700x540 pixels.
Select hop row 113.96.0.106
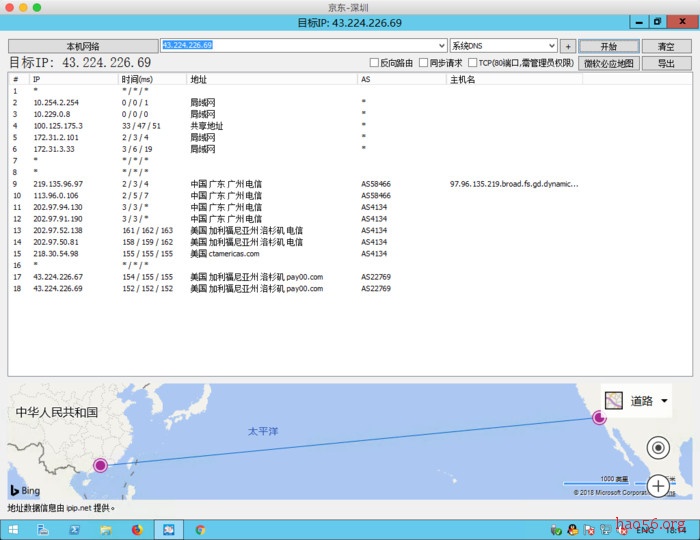[x=350, y=195]
